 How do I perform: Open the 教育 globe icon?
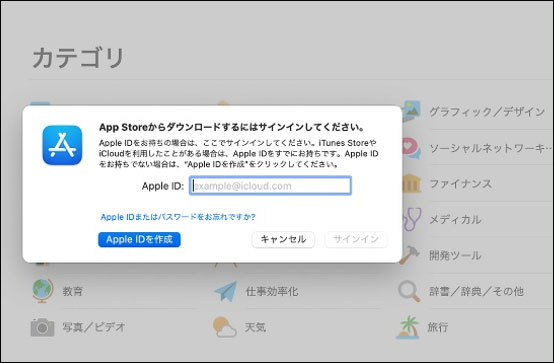(x=43, y=291)
